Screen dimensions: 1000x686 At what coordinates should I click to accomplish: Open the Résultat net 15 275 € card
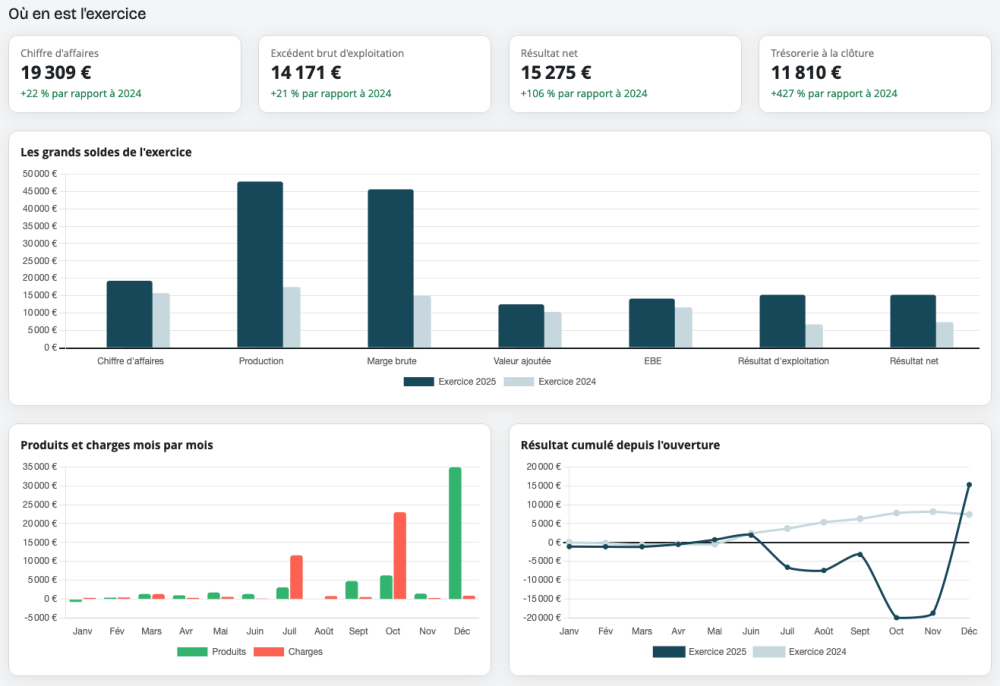pos(625,74)
